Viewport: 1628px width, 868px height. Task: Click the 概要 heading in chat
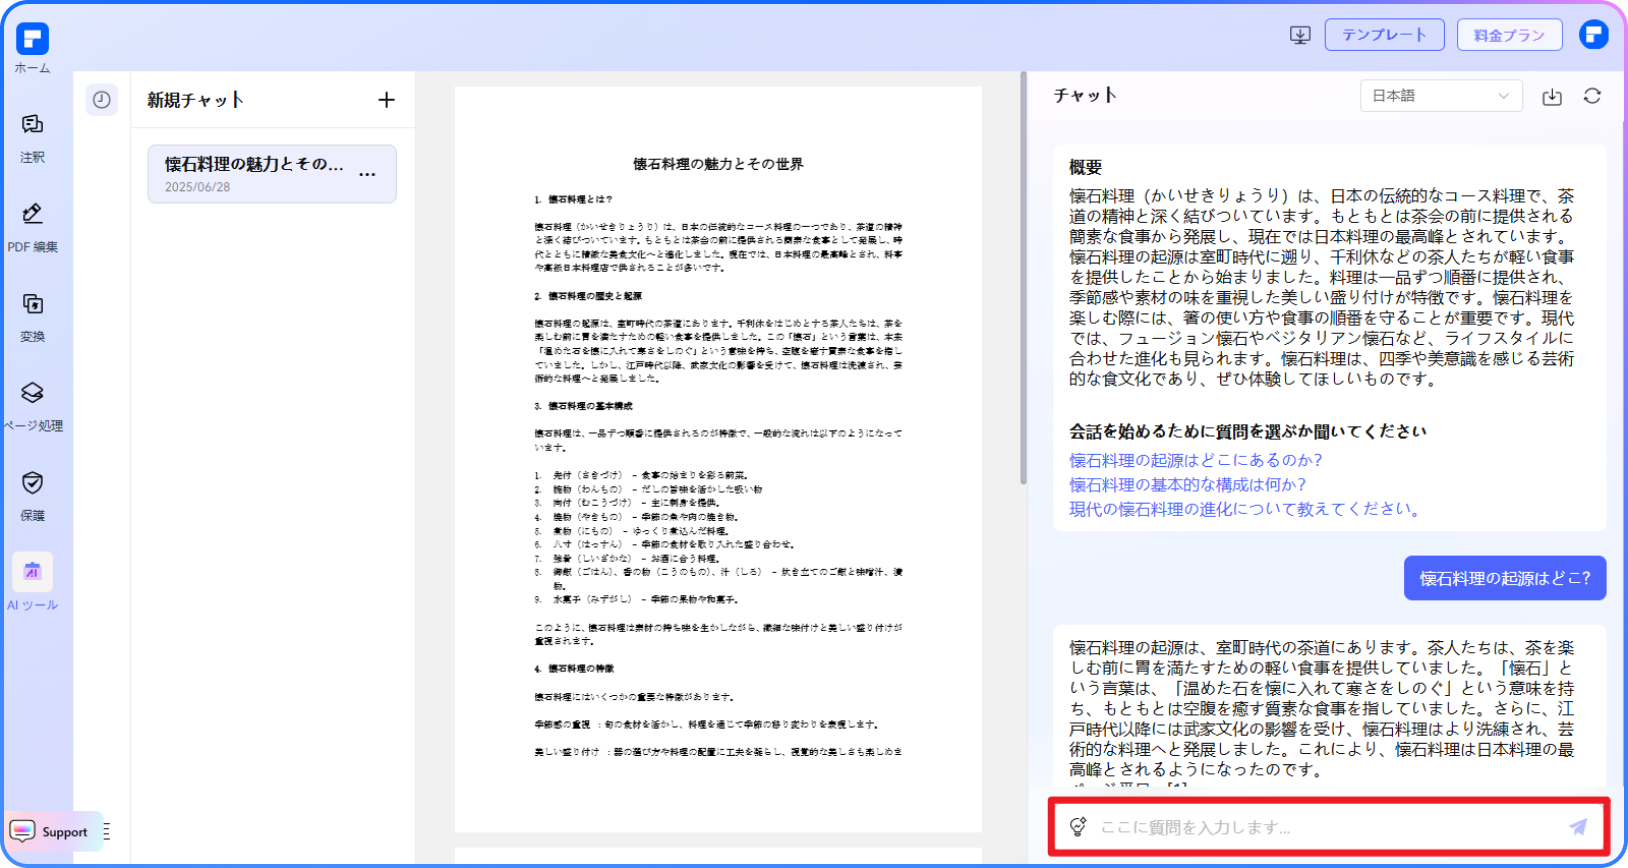click(1085, 167)
